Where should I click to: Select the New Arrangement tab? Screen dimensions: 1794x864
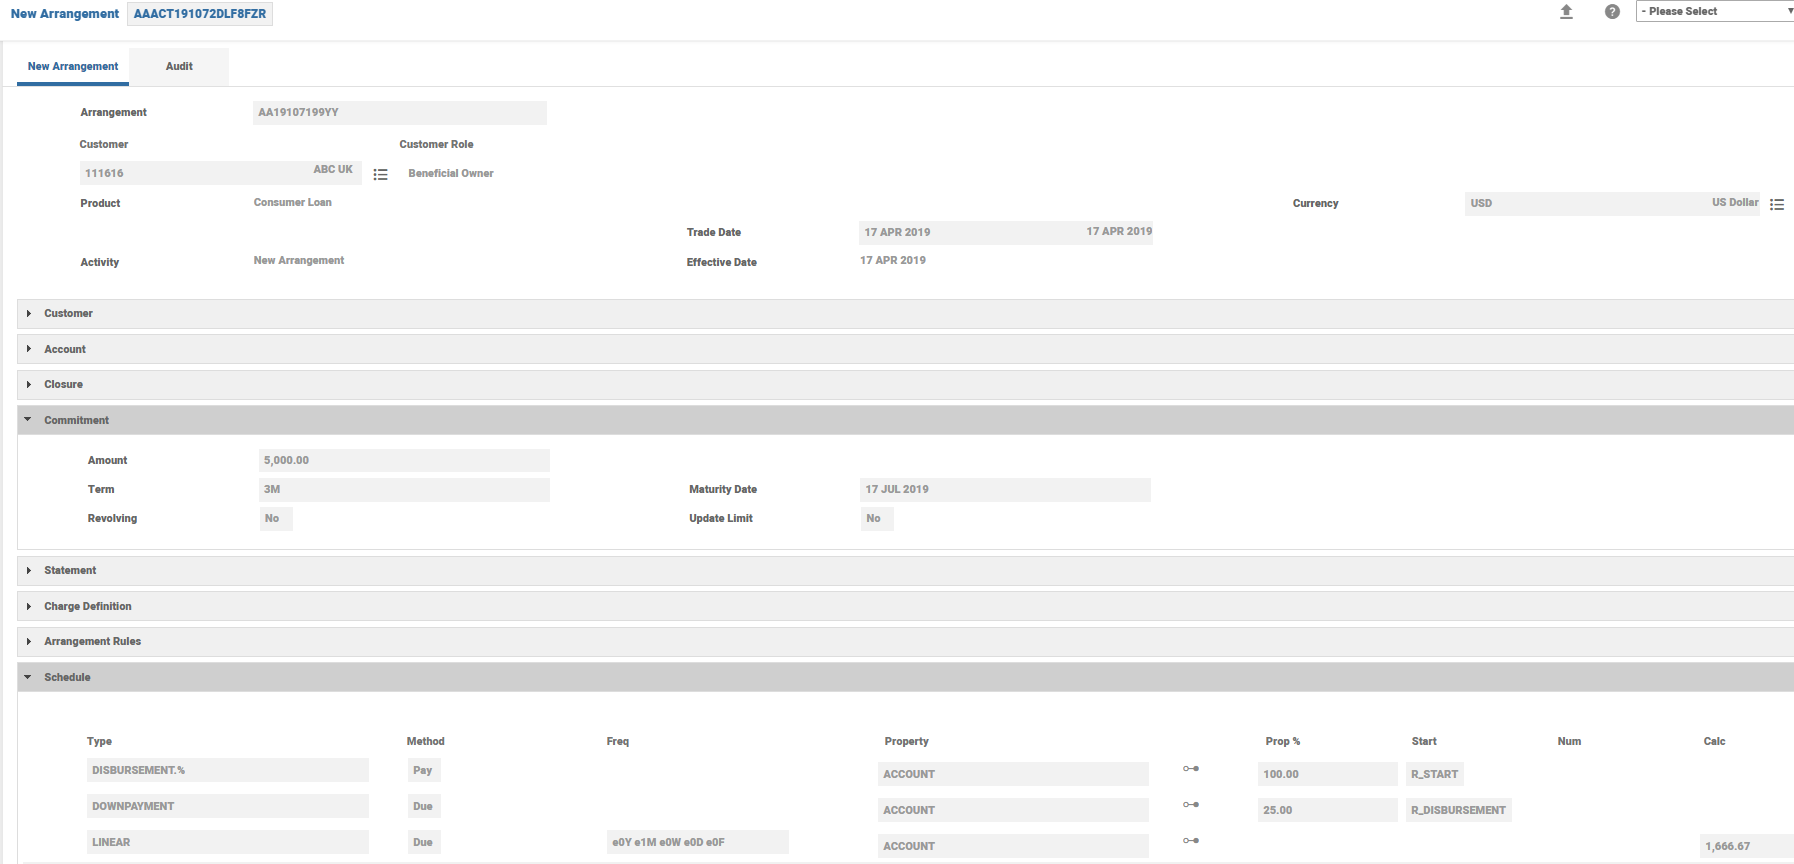pos(73,67)
